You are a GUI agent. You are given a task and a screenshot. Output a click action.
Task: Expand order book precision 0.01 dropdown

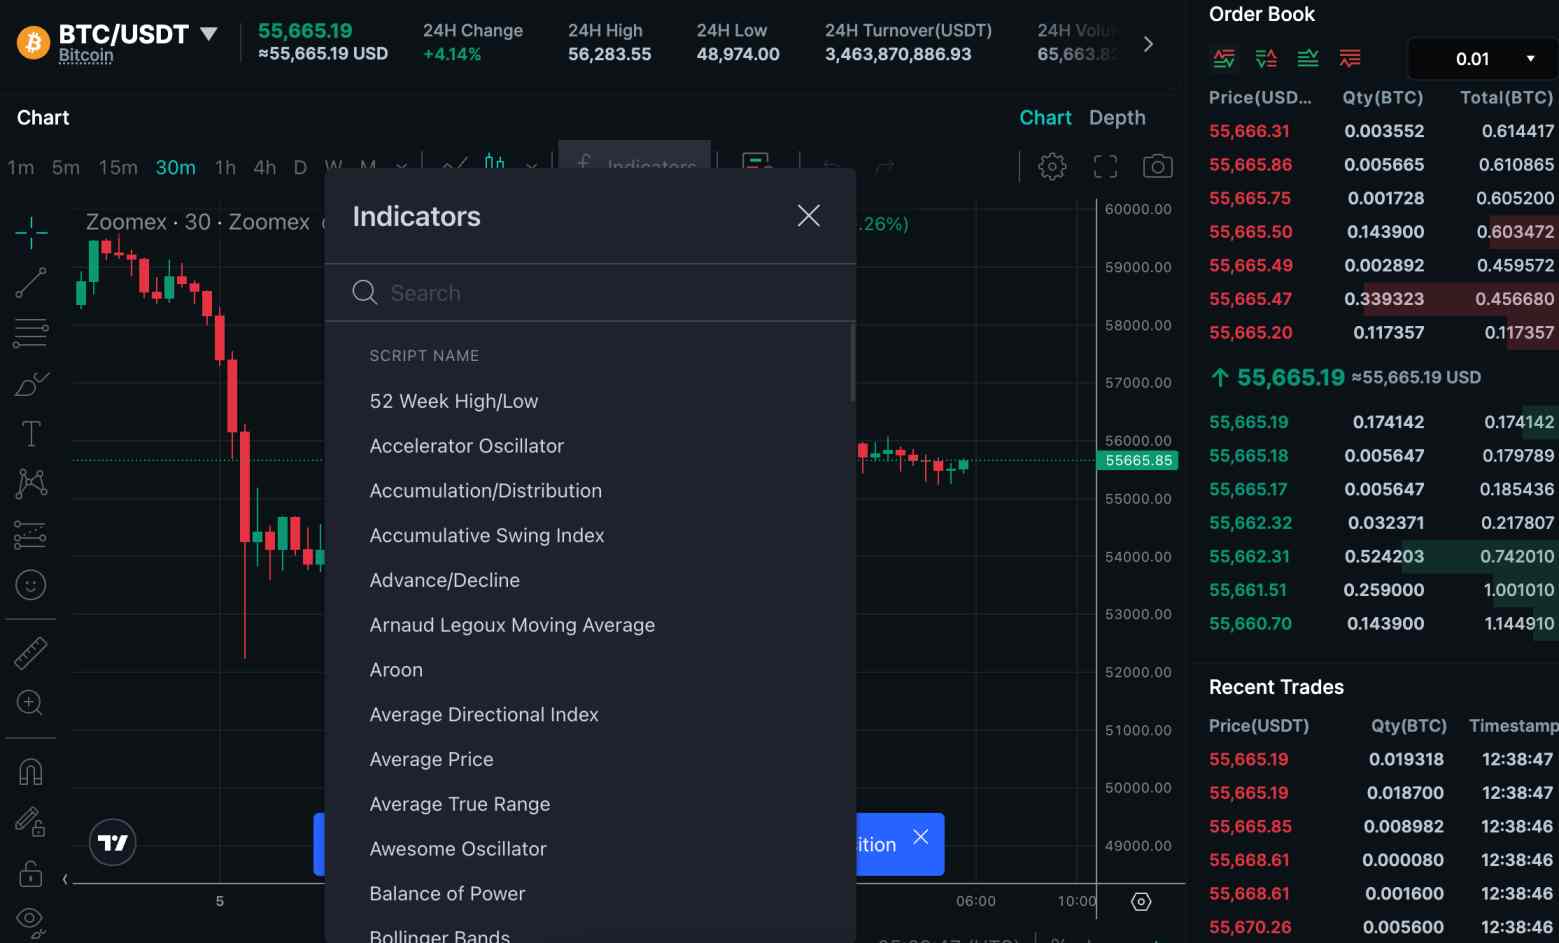(1484, 59)
